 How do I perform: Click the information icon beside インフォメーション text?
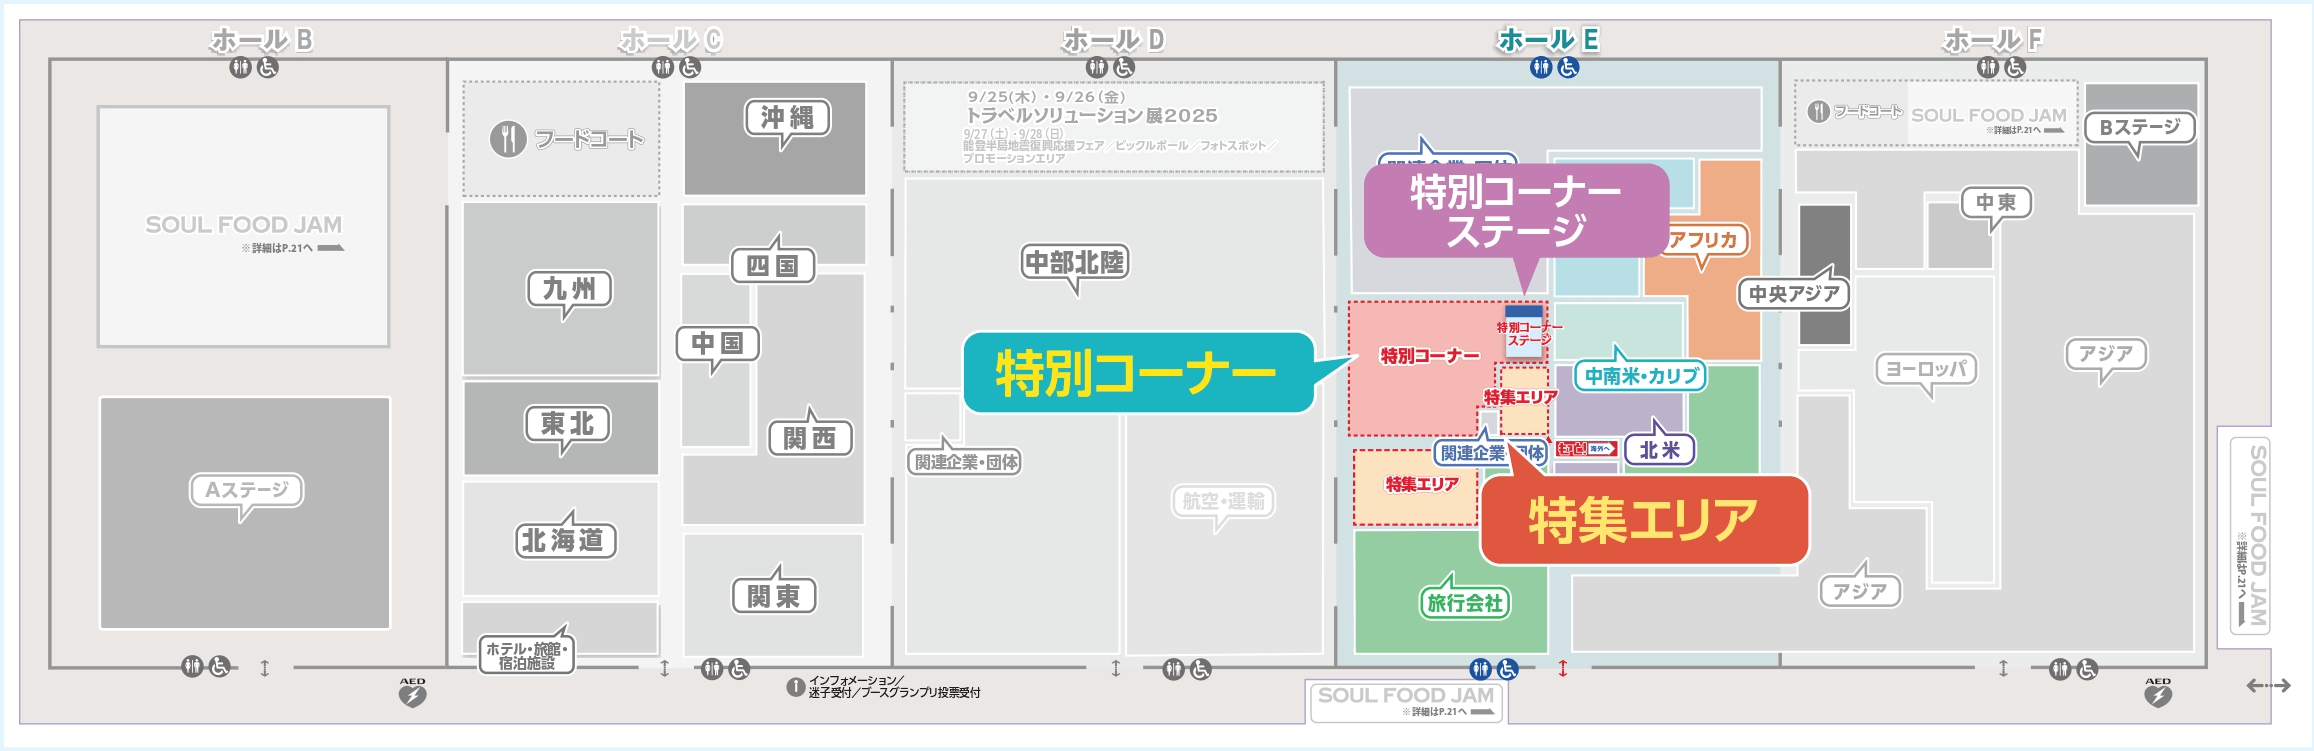[x=795, y=687]
